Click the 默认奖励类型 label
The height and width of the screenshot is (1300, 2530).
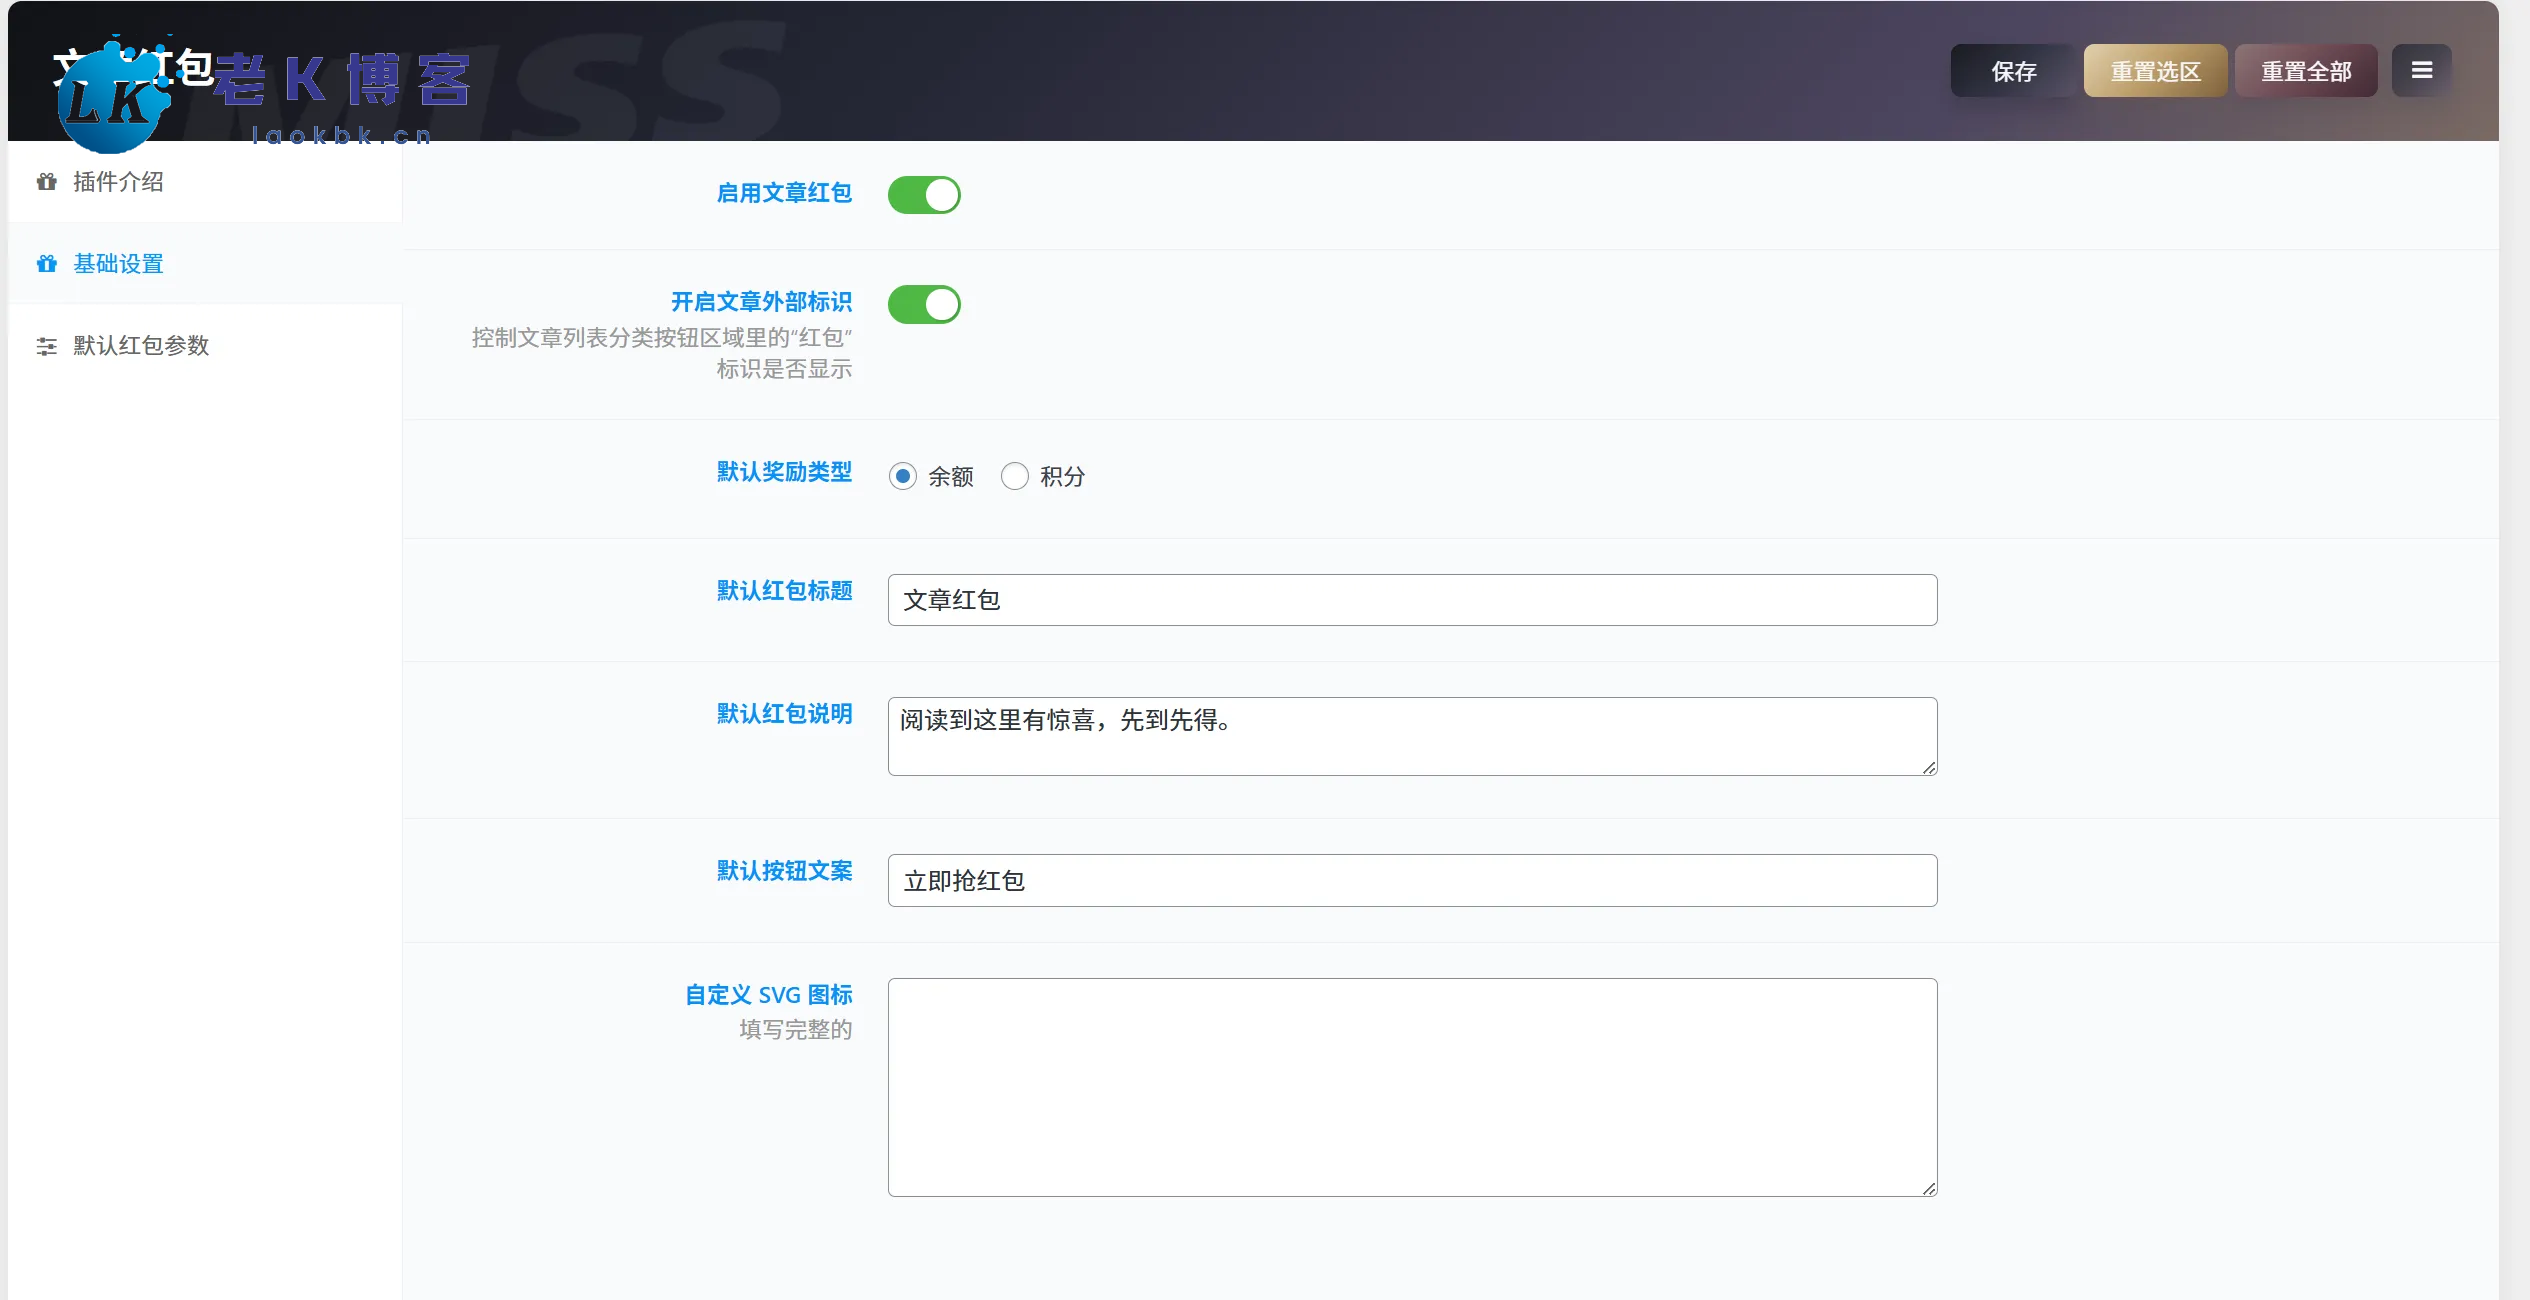pyautogui.click(x=784, y=472)
